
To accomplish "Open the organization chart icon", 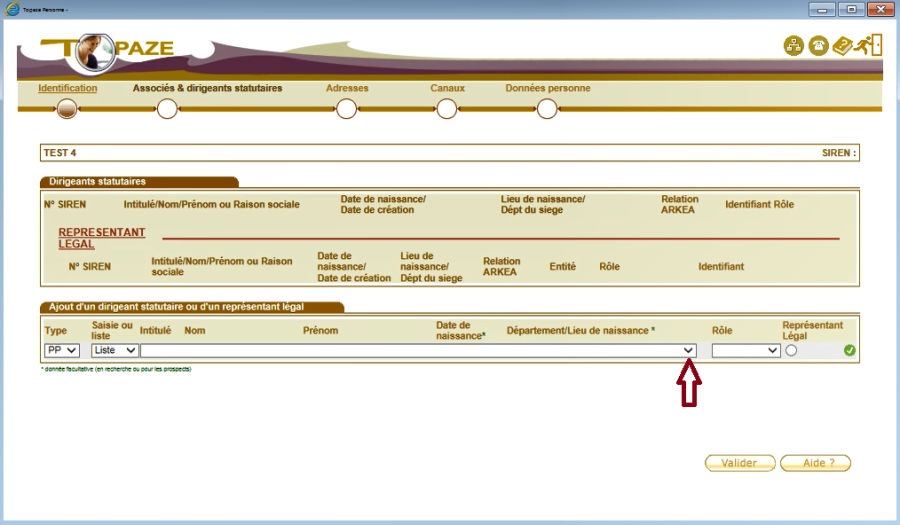I will click(x=793, y=46).
